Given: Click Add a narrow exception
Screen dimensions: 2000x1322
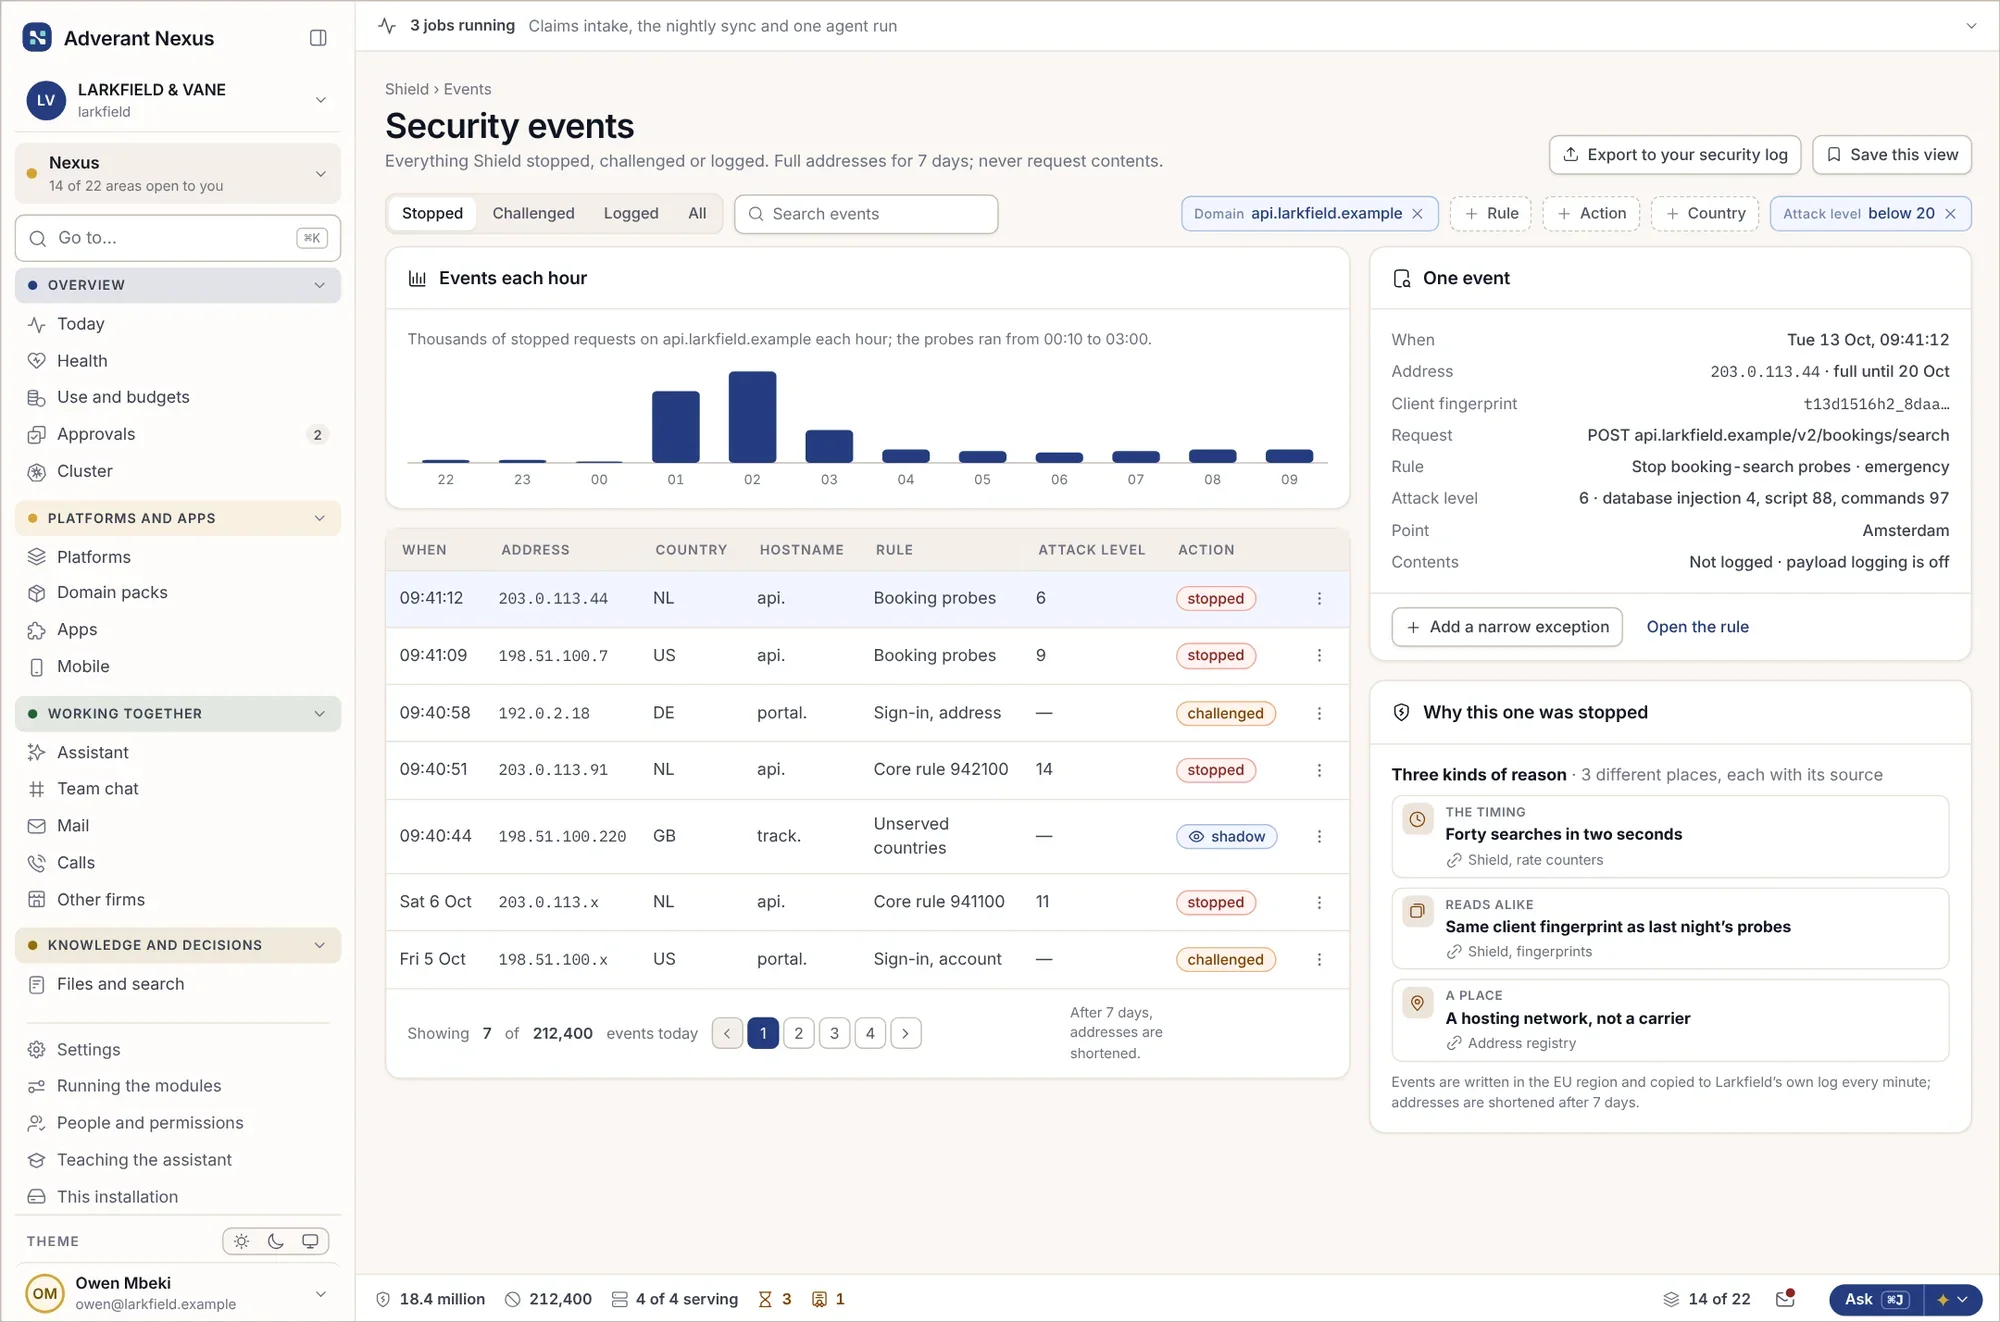Looking at the screenshot, I should 1507,627.
